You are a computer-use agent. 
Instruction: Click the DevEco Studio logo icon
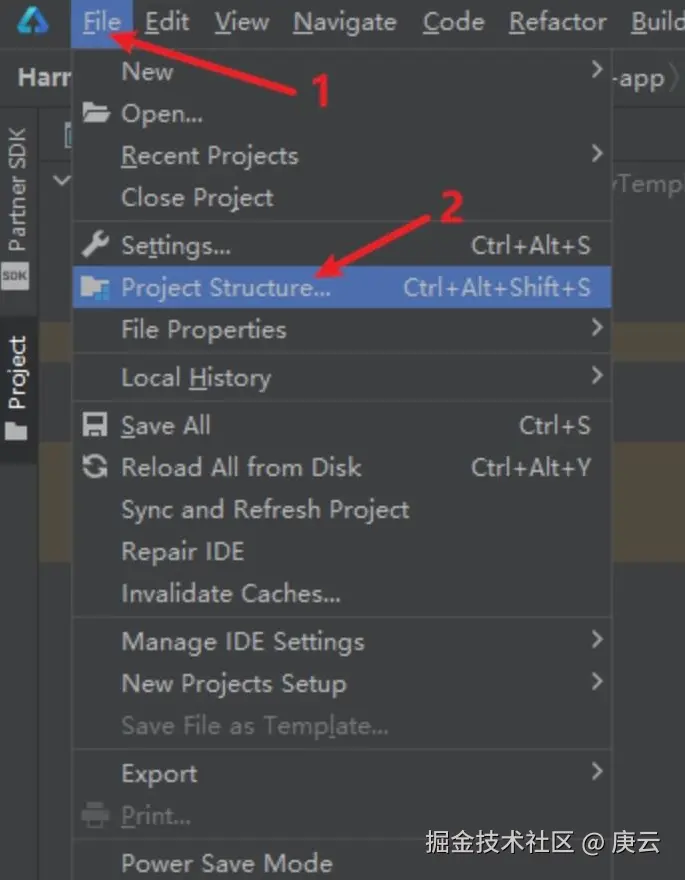point(33,21)
